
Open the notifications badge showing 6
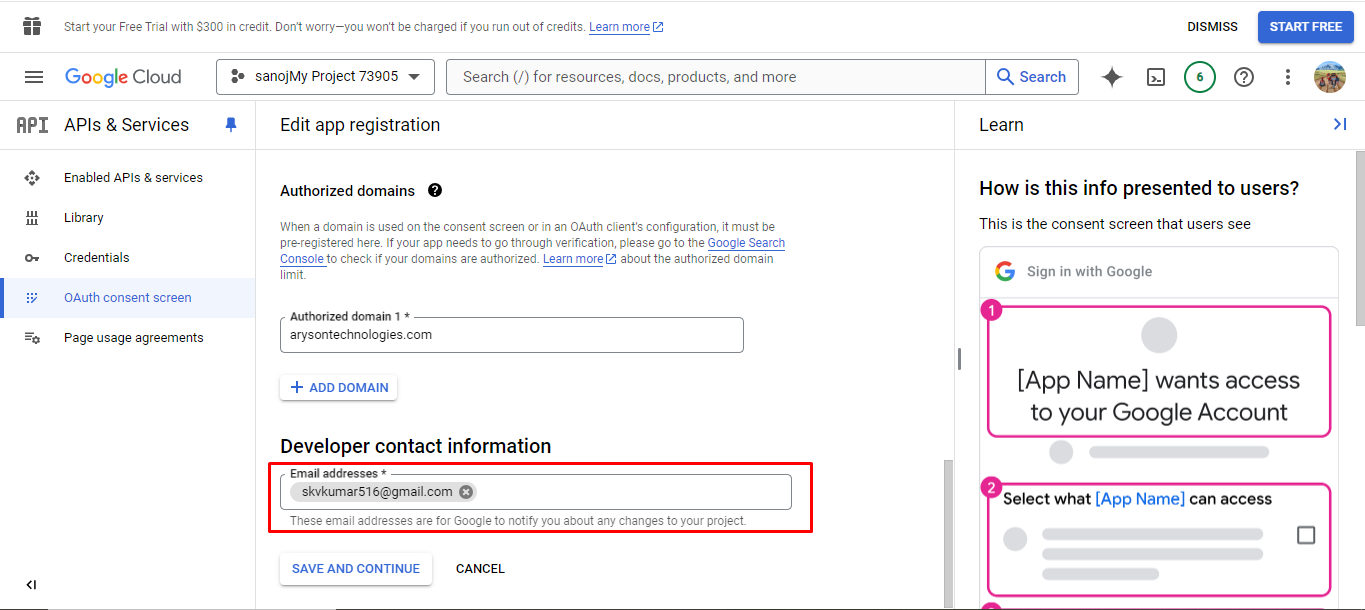click(x=1200, y=77)
